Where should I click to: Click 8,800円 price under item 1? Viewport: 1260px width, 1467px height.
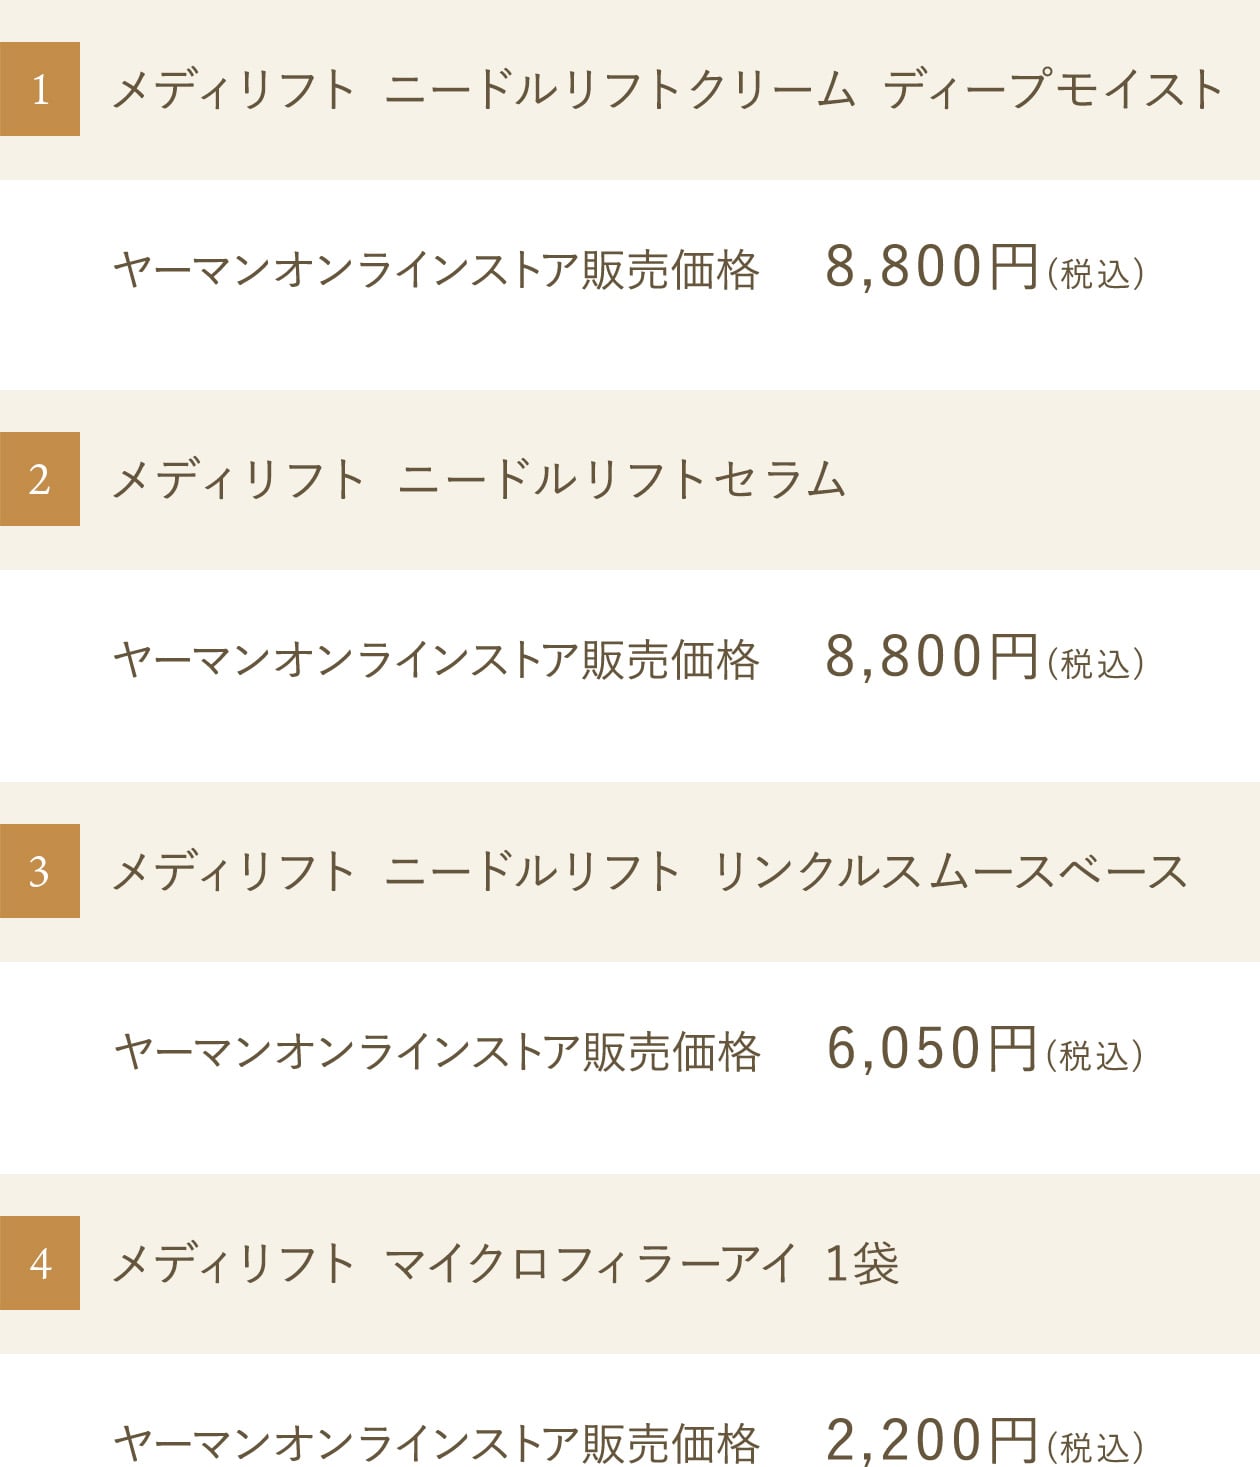point(931,268)
